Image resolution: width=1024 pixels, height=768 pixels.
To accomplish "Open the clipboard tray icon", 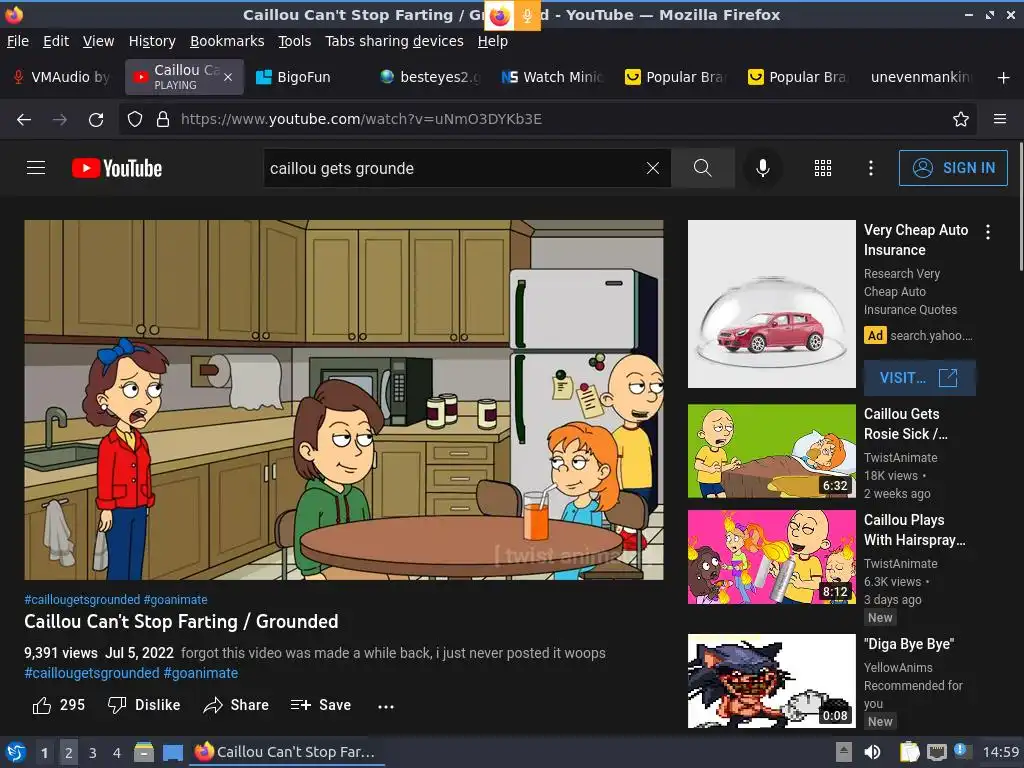I will (909, 752).
